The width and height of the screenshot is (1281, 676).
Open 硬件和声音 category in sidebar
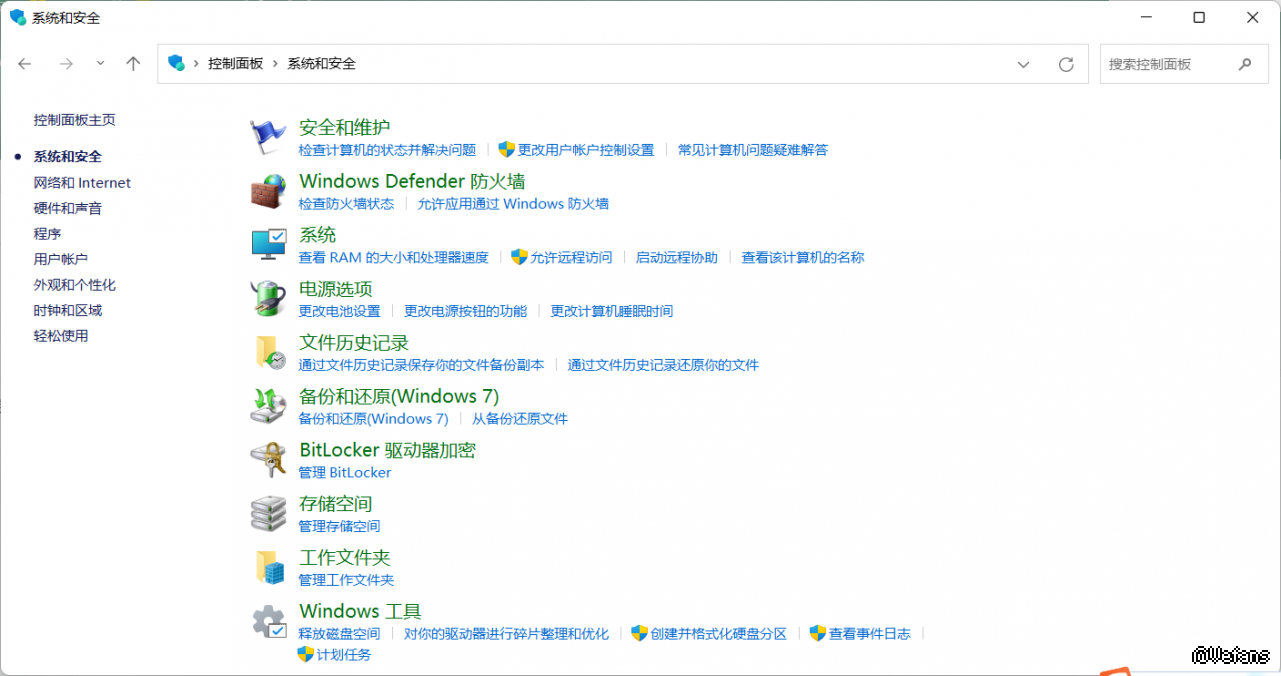[67, 208]
